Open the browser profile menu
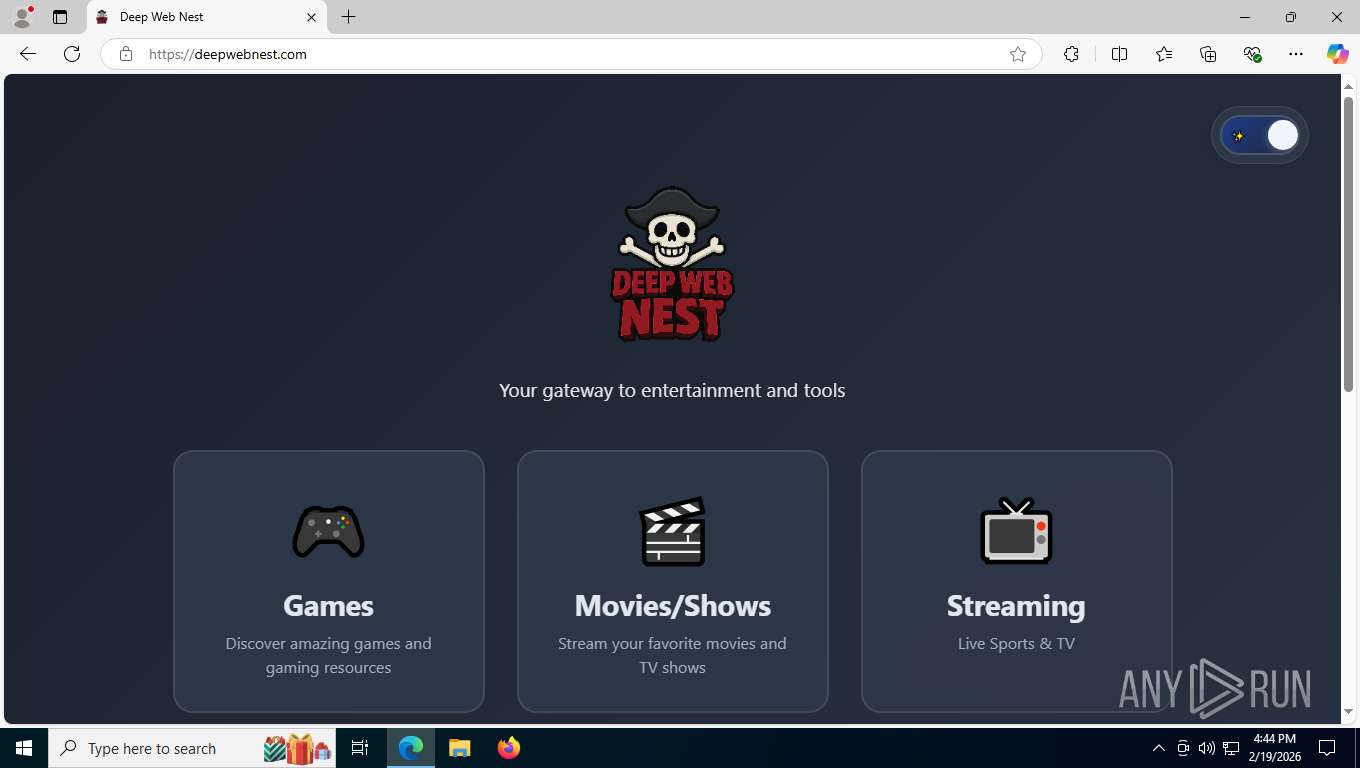 coord(21,17)
